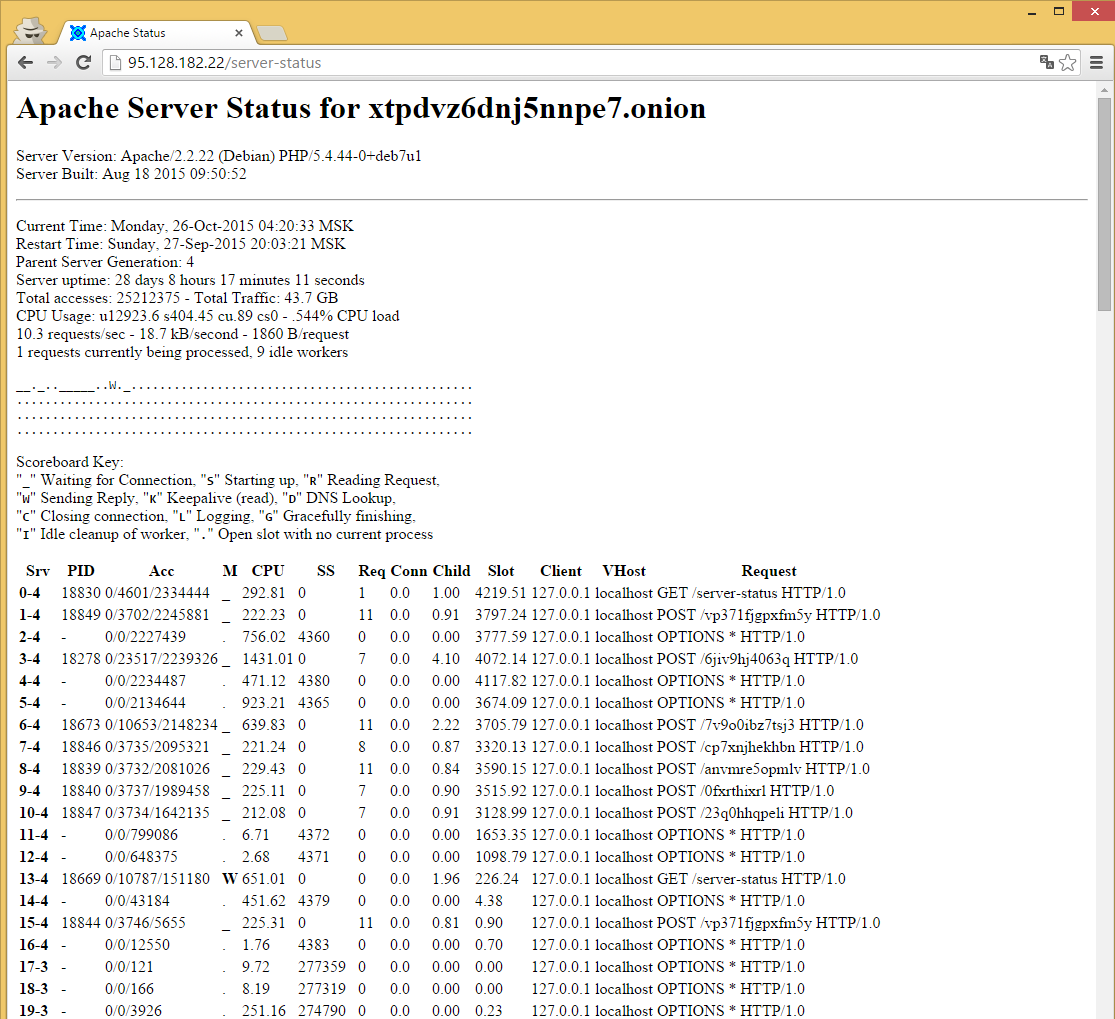Open the Chrome hamburger menu

tap(1097, 63)
